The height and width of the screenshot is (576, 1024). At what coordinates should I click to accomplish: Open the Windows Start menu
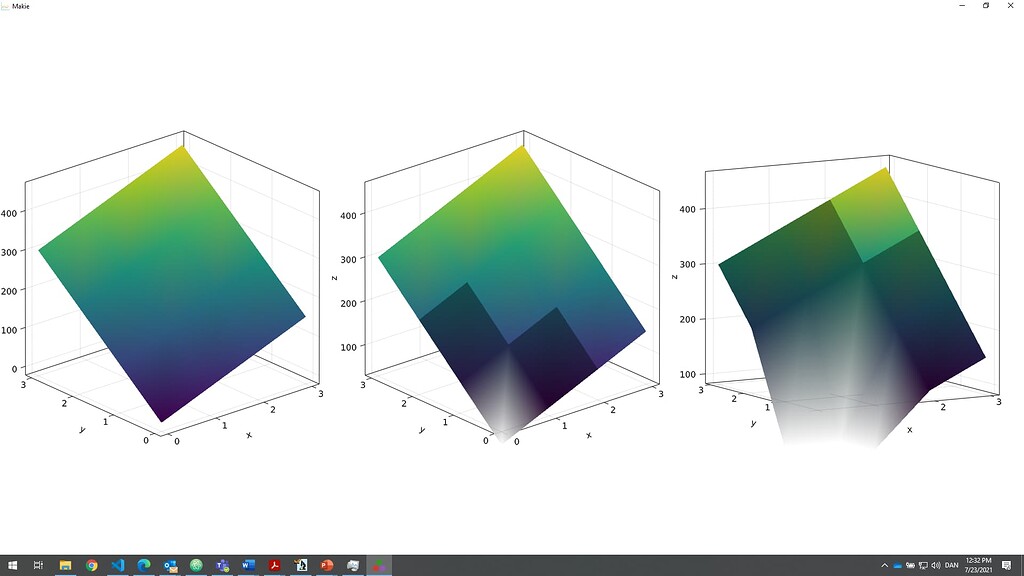pyautogui.click(x=12, y=566)
